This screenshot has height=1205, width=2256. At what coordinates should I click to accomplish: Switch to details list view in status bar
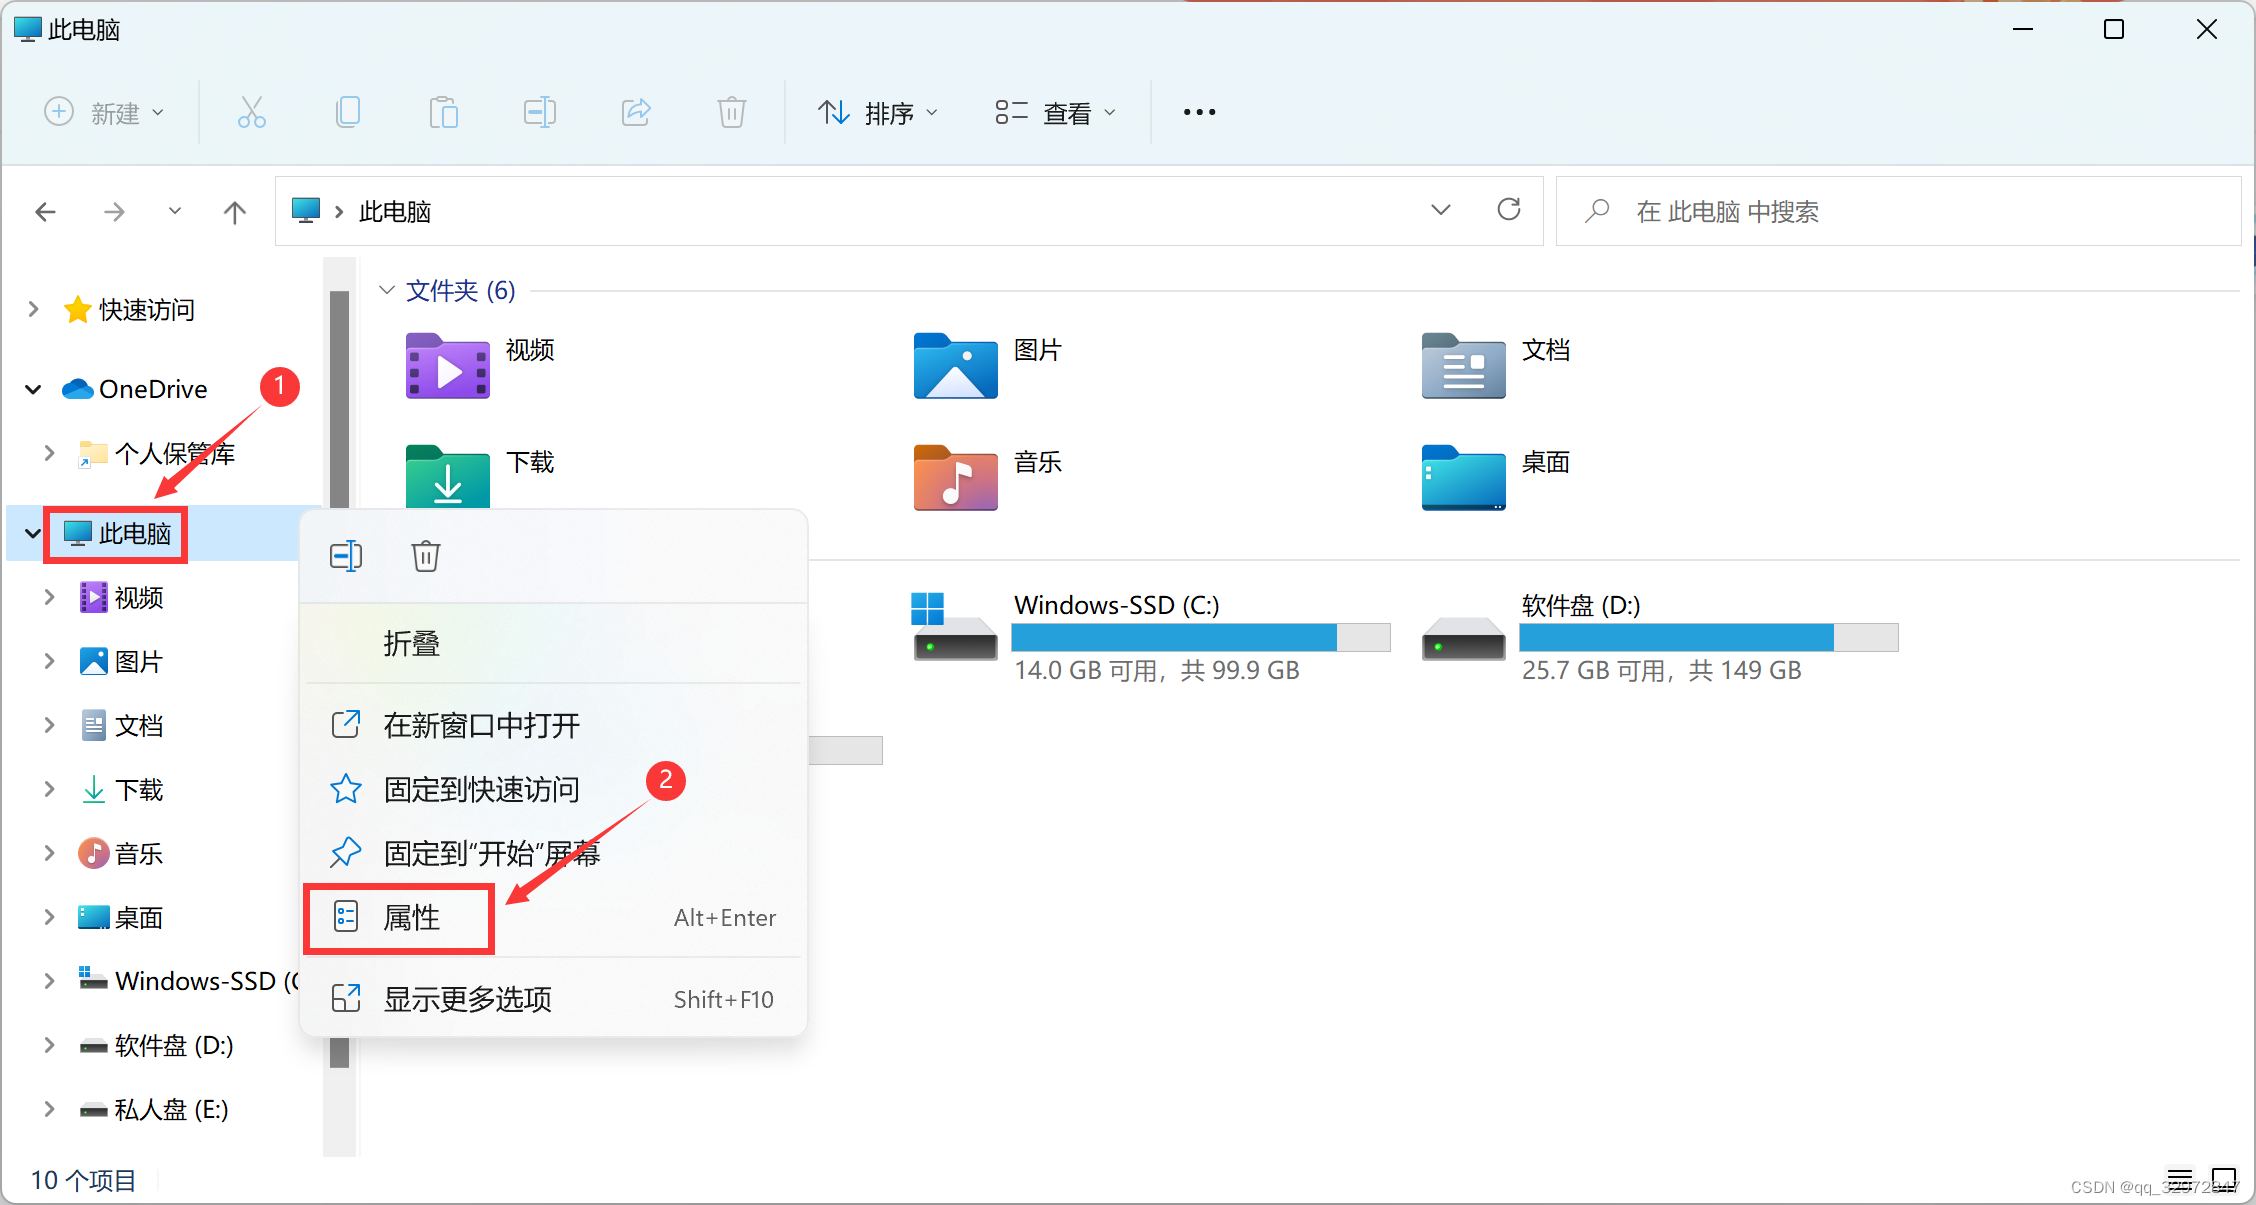[x=2180, y=1178]
